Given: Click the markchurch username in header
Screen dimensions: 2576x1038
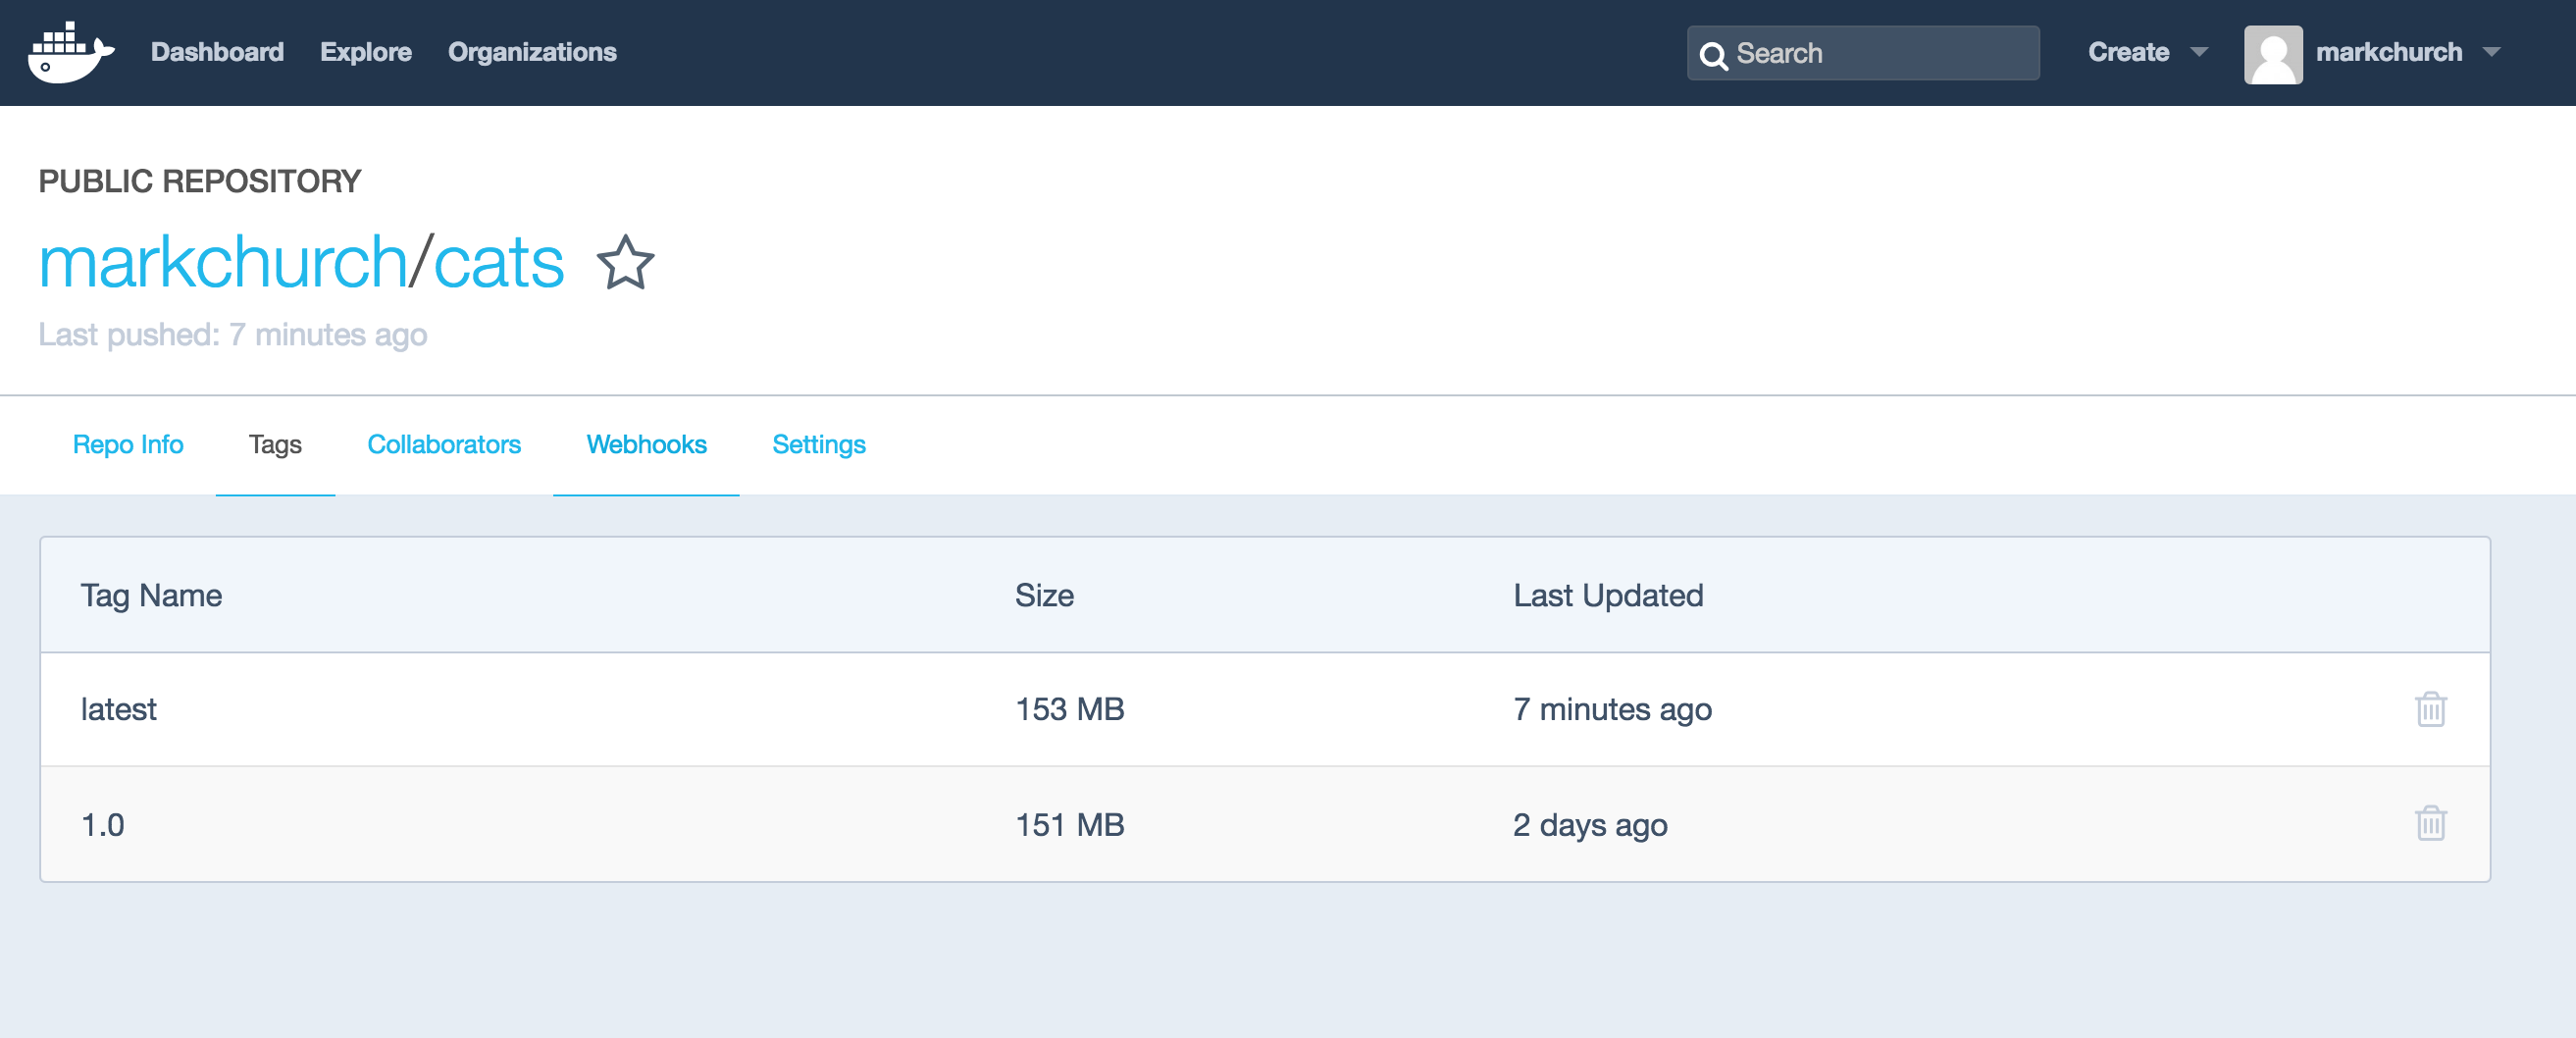Looking at the screenshot, I should pos(2388,52).
